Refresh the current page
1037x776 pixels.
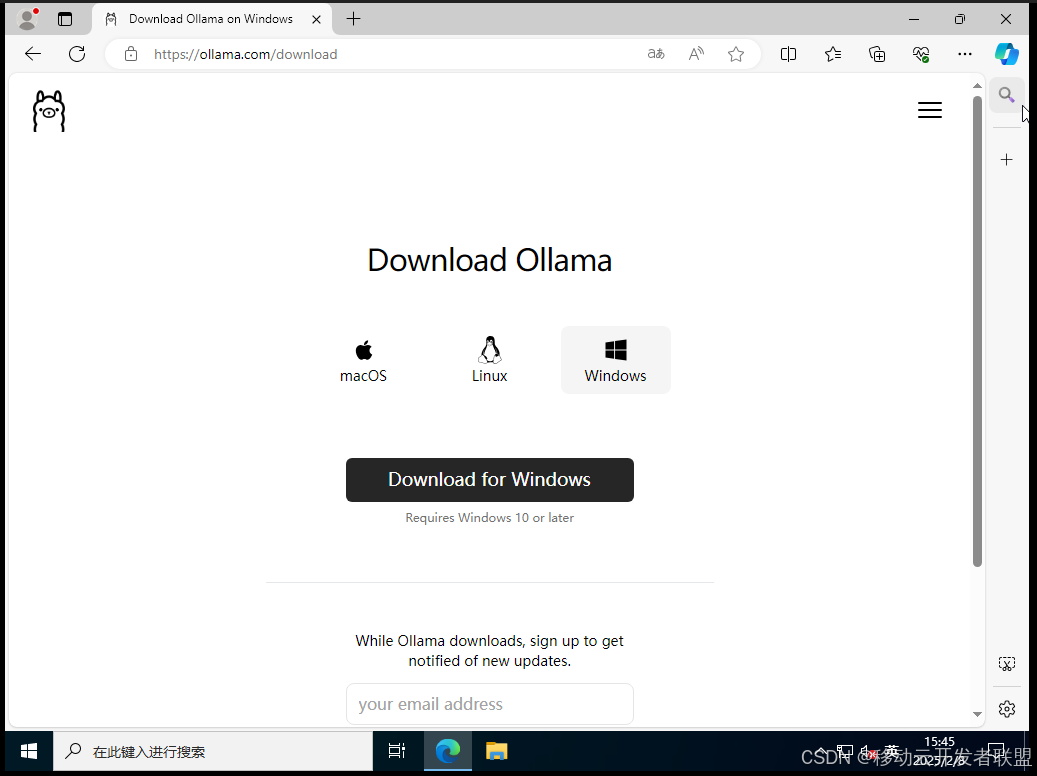pyautogui.click(x=77, y=54)
